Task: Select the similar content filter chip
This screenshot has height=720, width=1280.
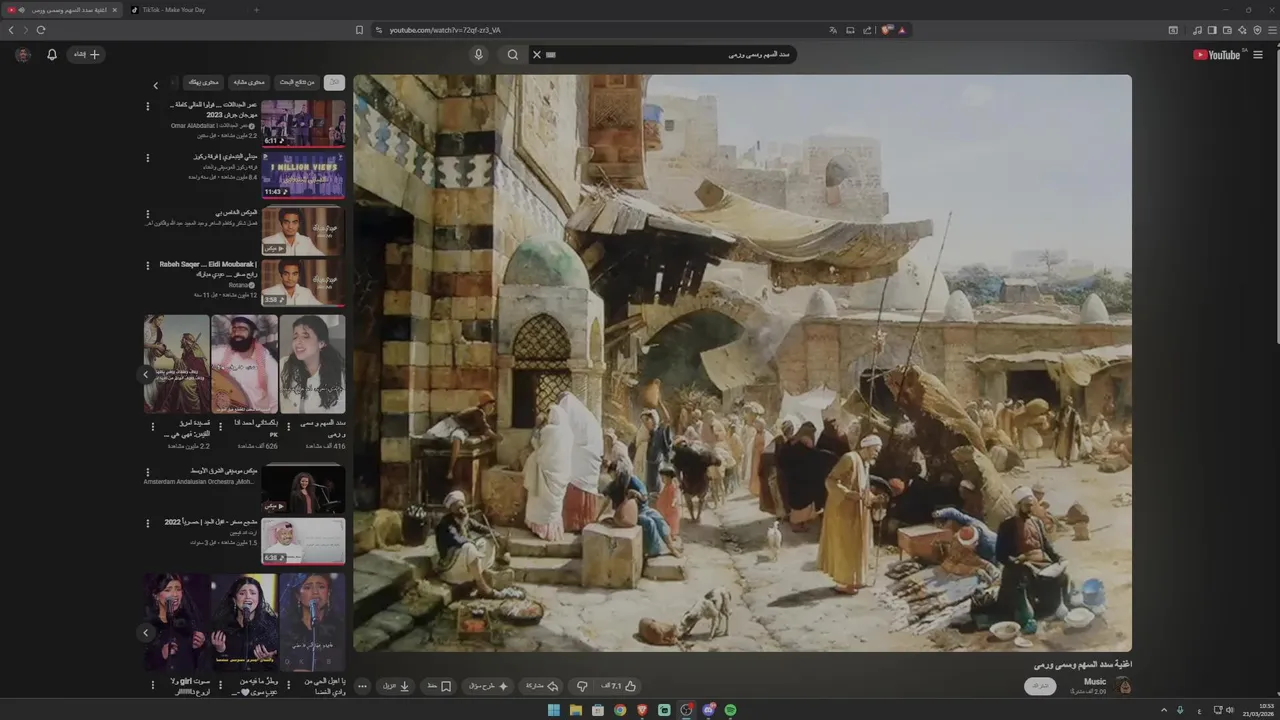Action: 248,82
